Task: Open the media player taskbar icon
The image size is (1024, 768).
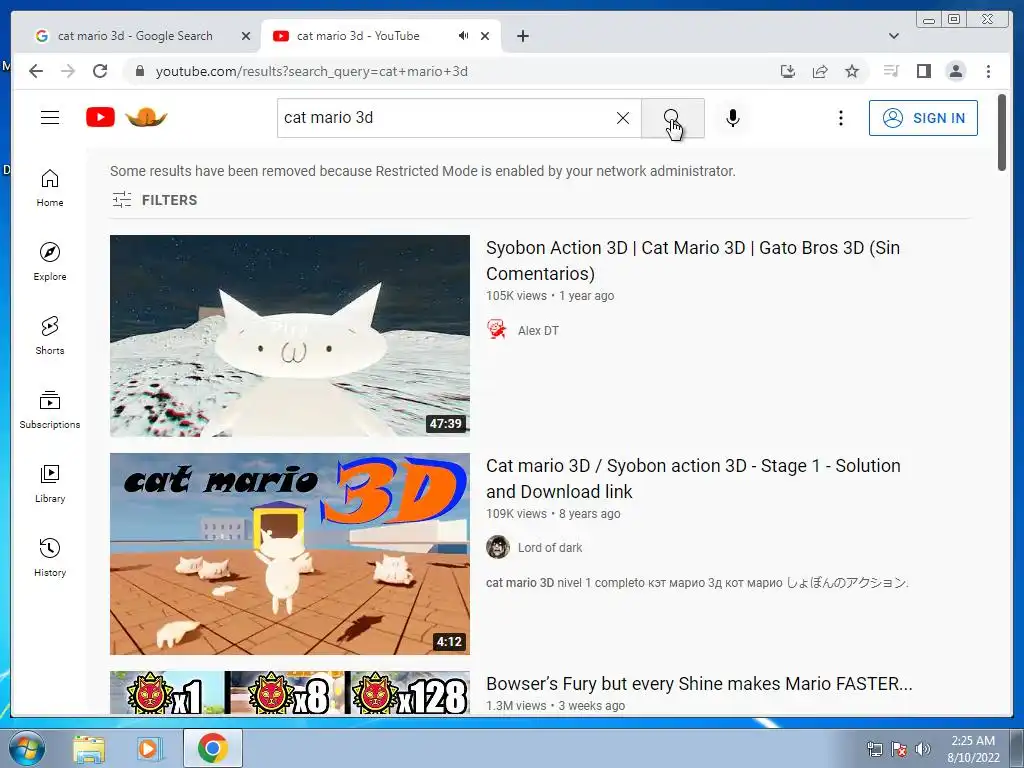Action: (x=150, y=748)
